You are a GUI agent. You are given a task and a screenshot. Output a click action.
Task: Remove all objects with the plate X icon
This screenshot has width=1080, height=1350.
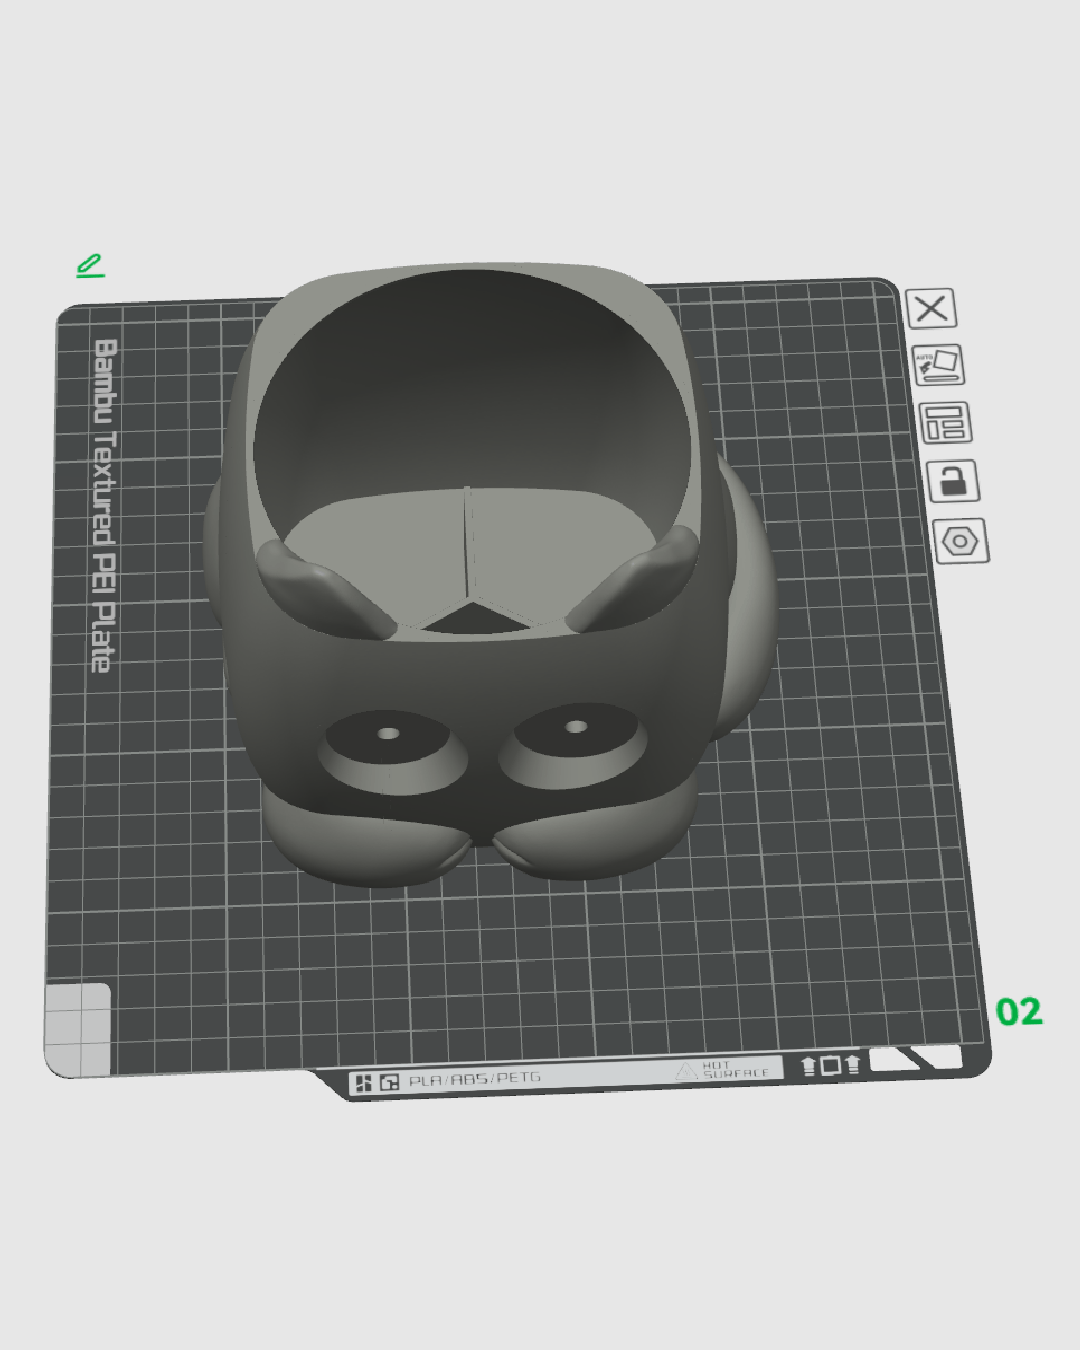931,308
